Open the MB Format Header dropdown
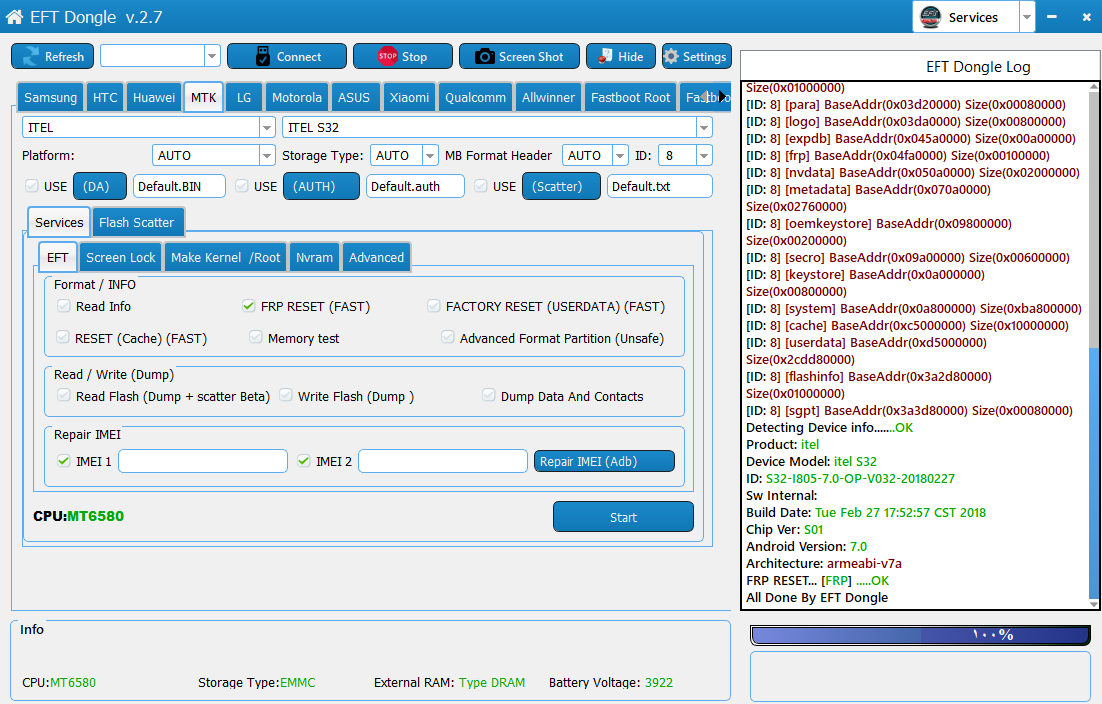 click(x=620, y=155)
